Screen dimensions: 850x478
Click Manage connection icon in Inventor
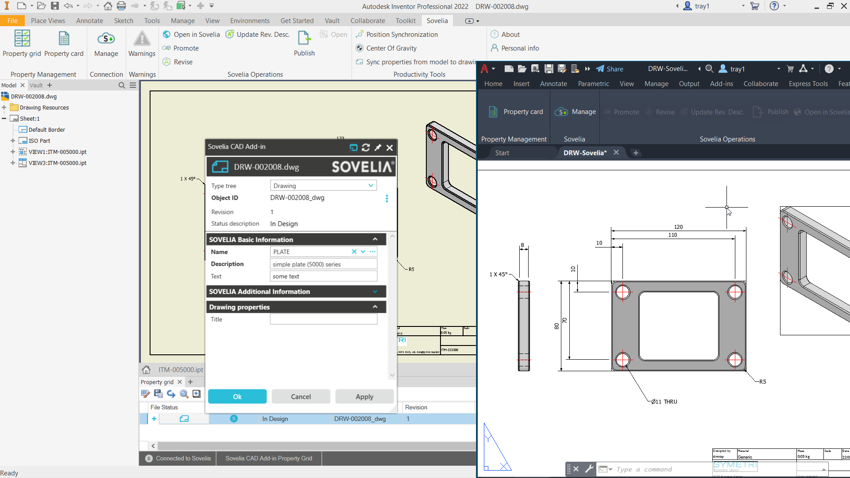click(106, 43)
